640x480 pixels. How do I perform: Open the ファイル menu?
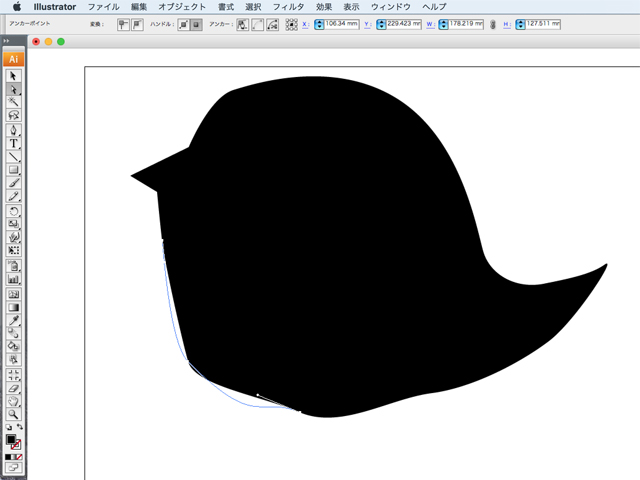pyautogui.click(x=103, y=7)
